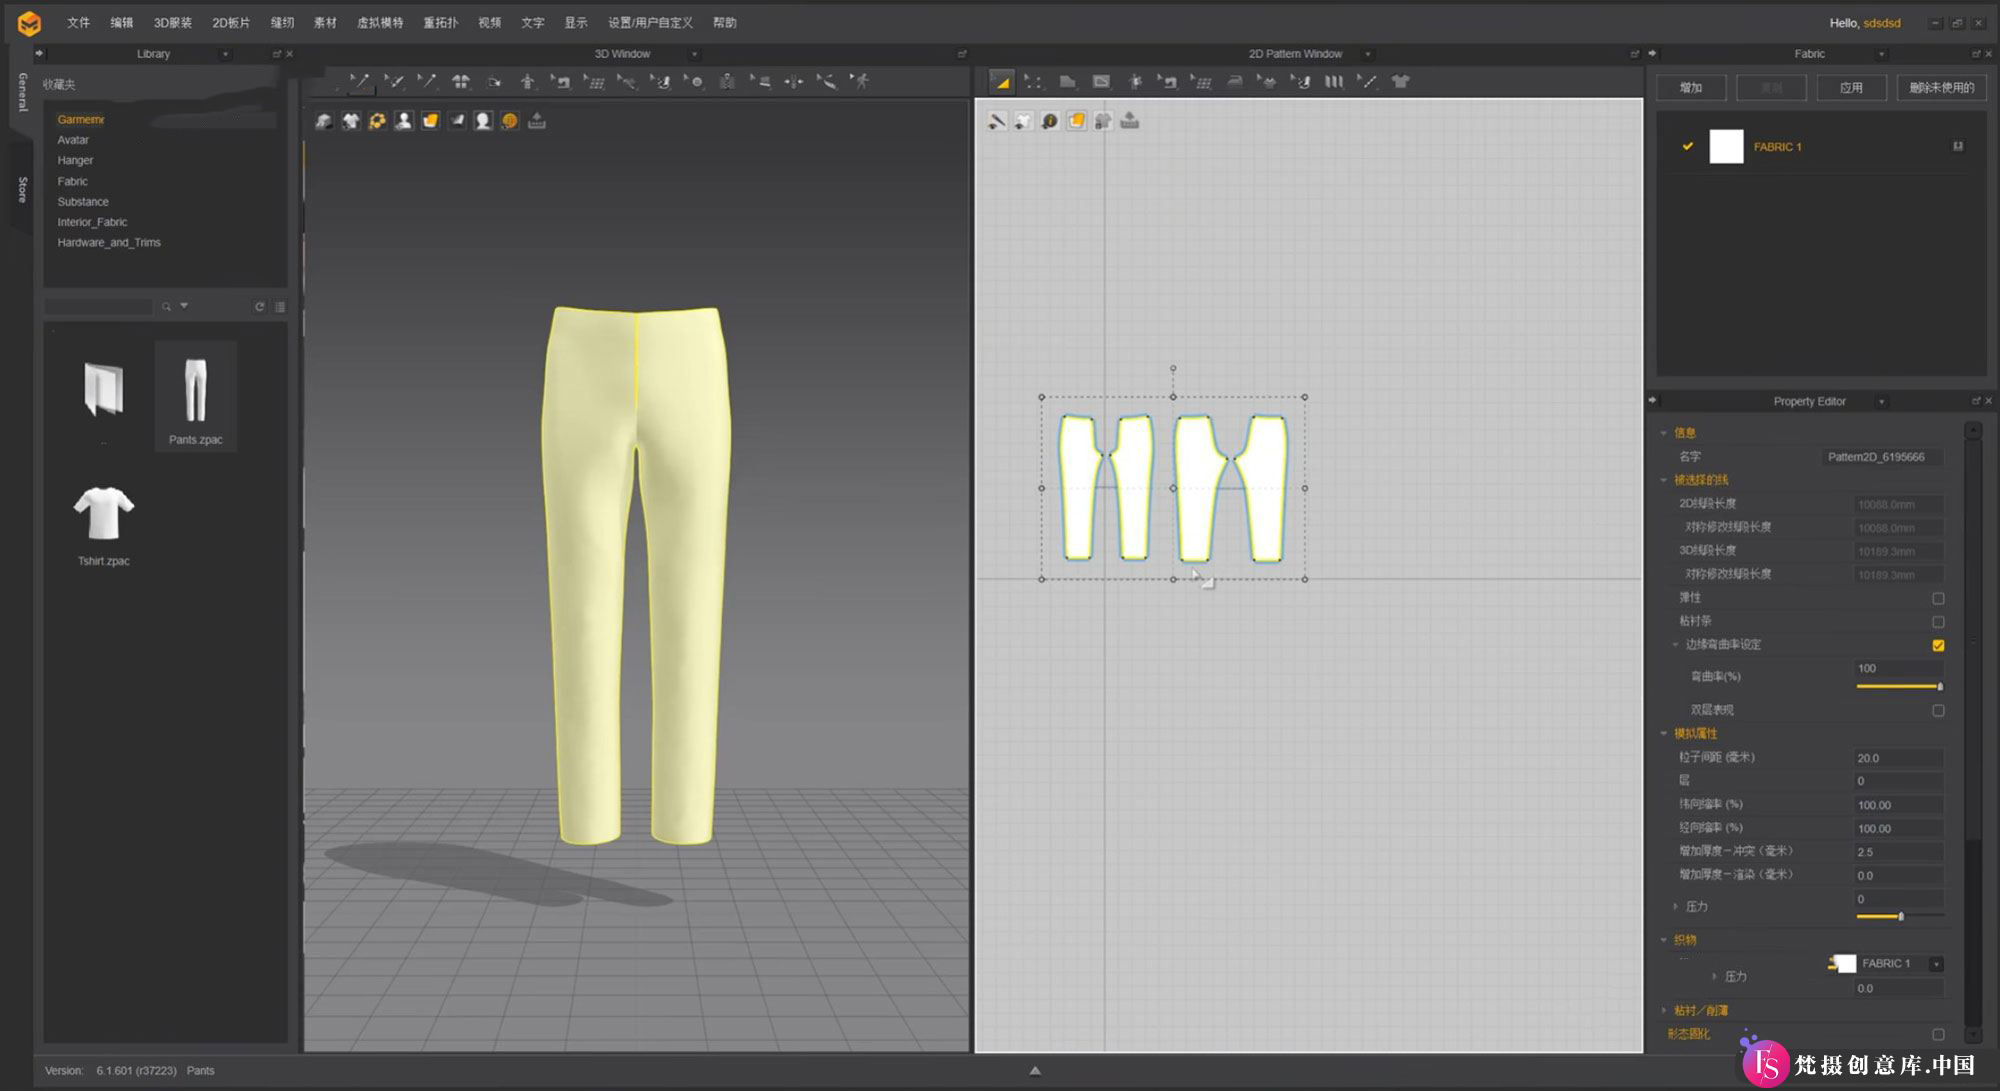The height and width of the screenshot is (1091, 2000).
Task: Open the 文件 menu
Action: click(78, 22)
